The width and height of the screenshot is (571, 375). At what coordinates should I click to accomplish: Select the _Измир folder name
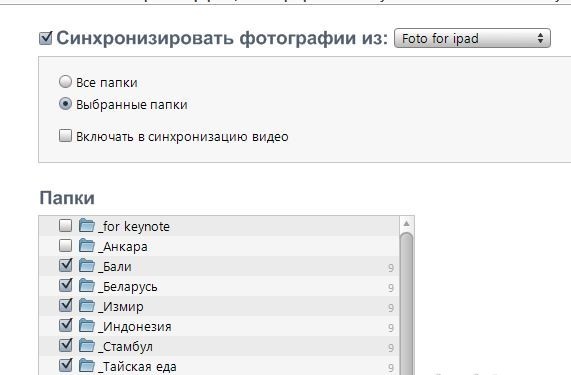click(x=121, y=307)
